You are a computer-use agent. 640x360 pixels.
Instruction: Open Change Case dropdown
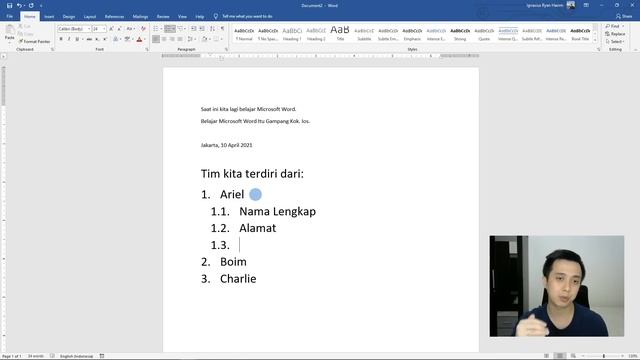tap(131, 29)
